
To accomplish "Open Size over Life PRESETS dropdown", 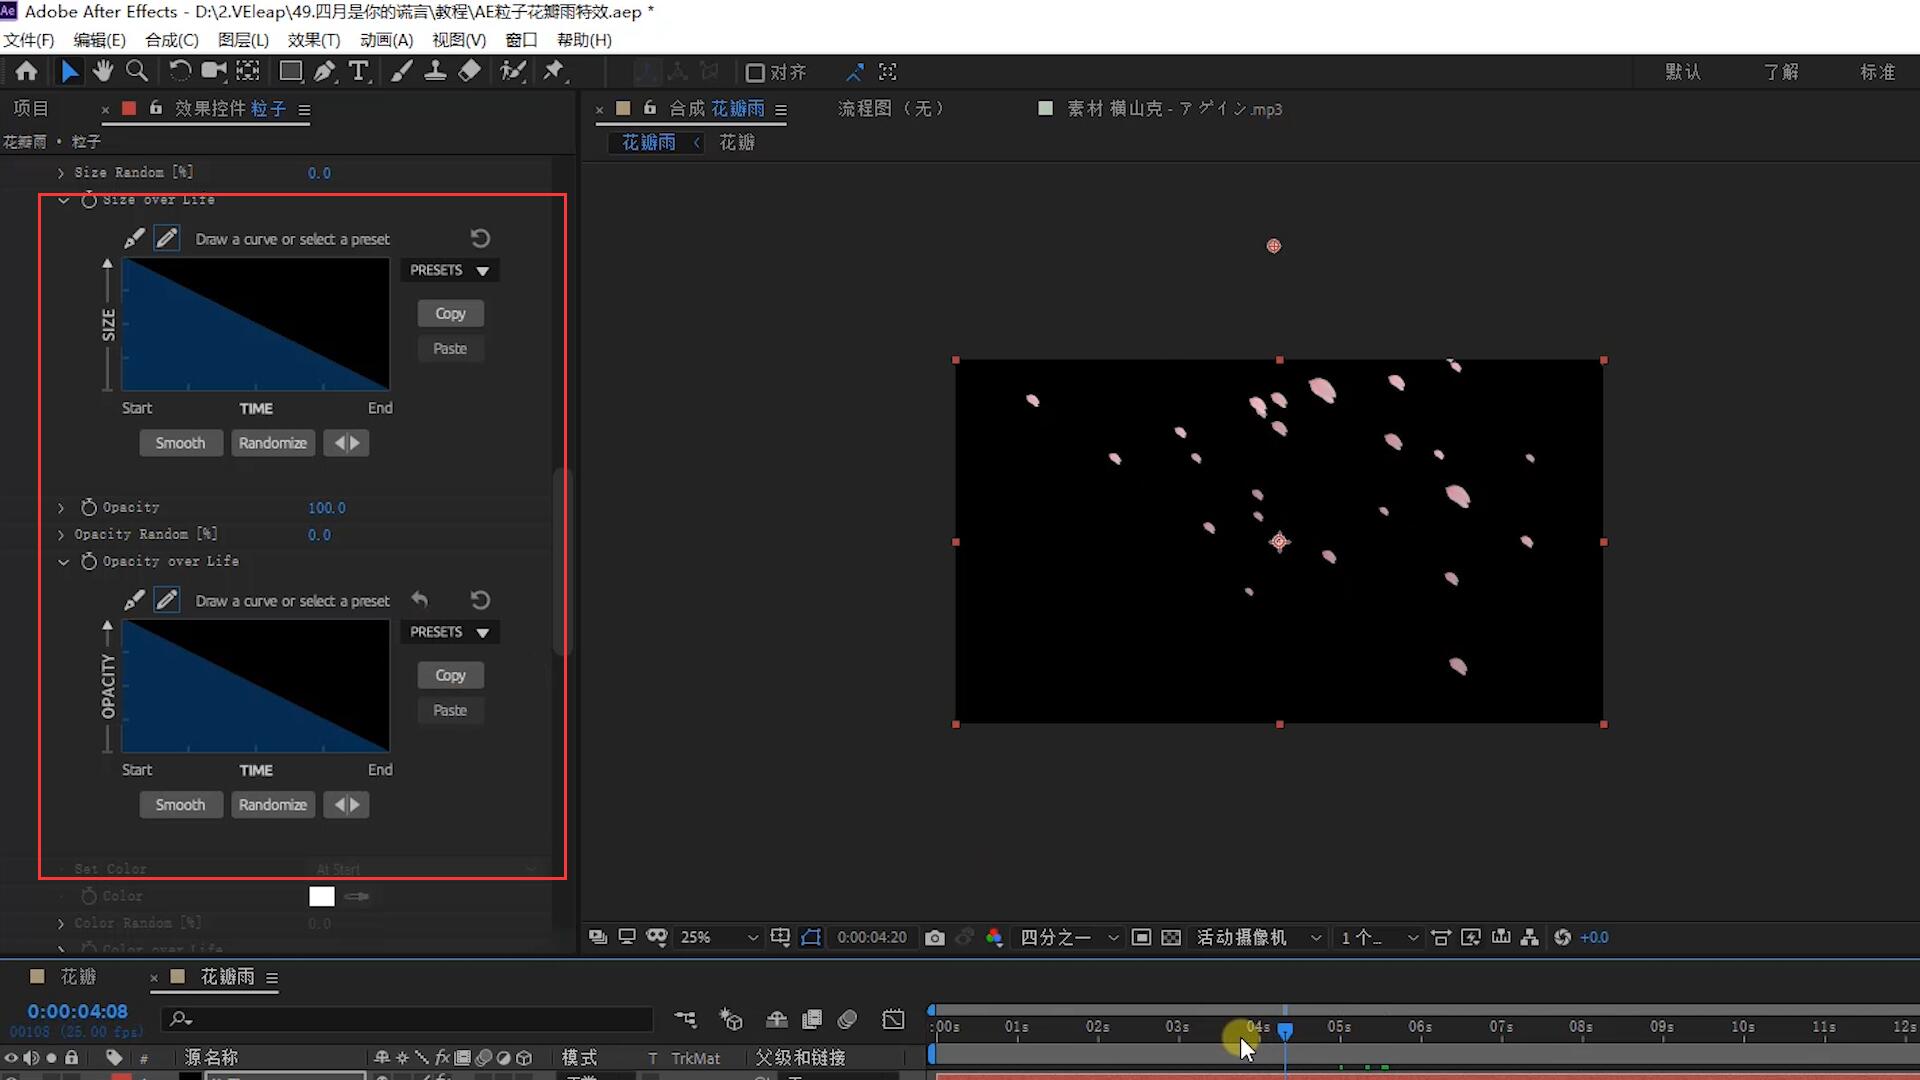I will pyautogui.click(x=449, y=270).
